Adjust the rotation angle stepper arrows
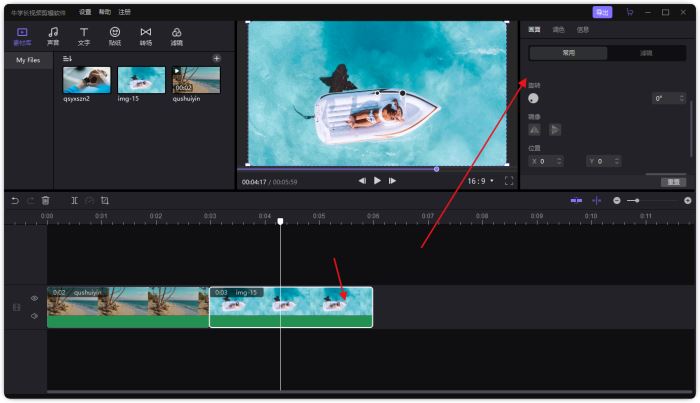The height and width of the screenshot is (403, 700). [682, 98]
